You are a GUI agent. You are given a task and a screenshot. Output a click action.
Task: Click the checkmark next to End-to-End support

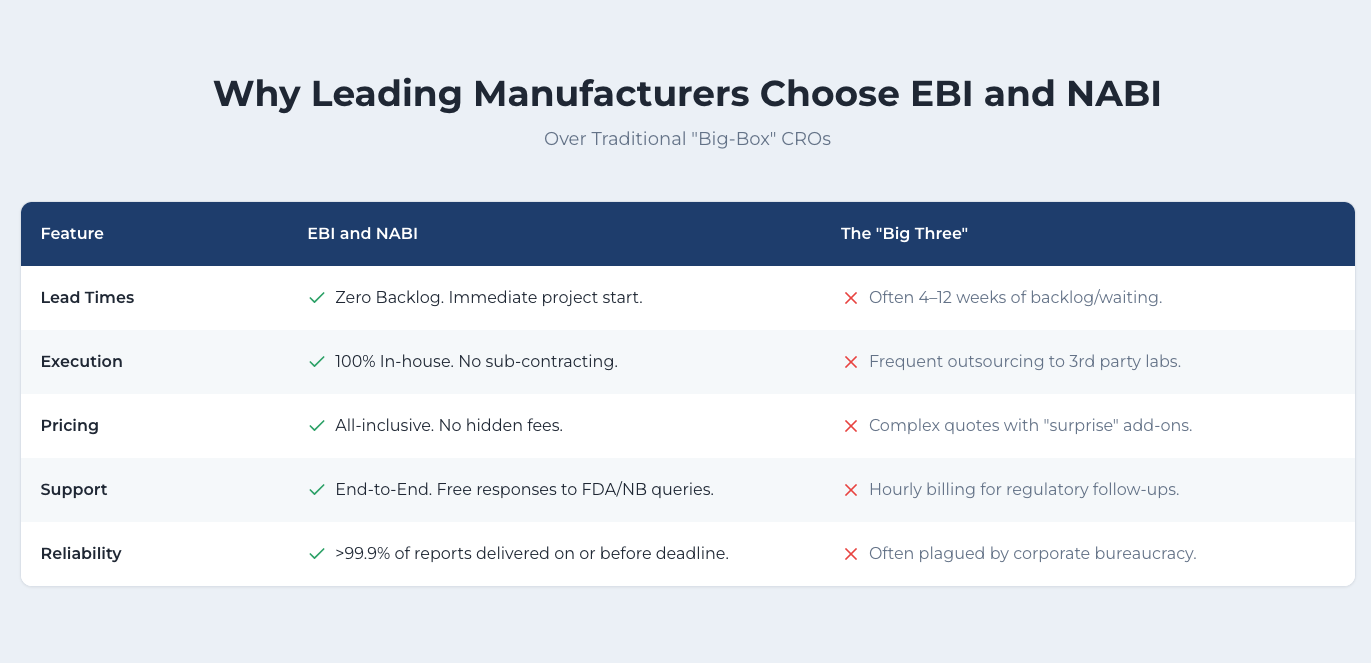(317, 490)
